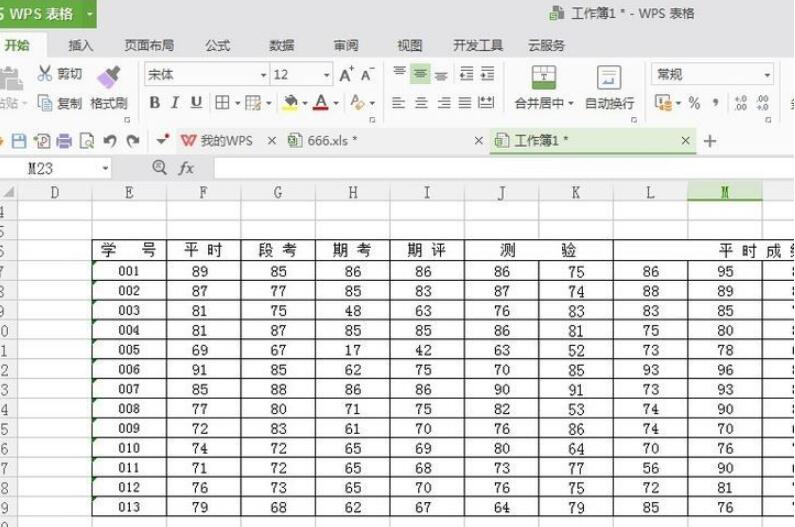
Task: Select the Format Painter (格式刷) tool
Action: [x=109, y=88]
